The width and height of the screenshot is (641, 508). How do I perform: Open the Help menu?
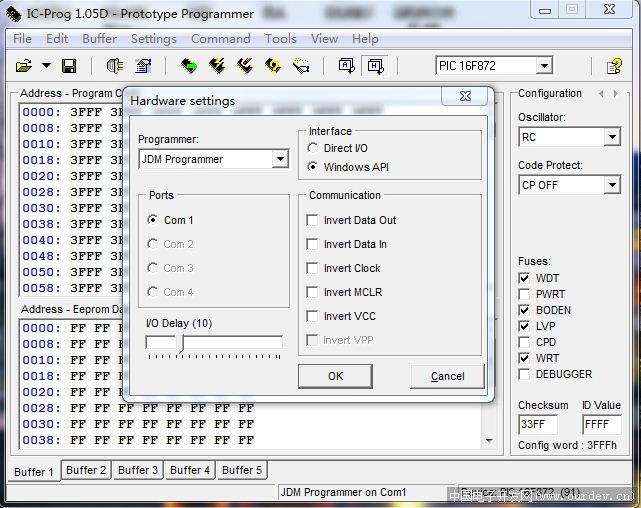pyautogui.click(x=365, y=39)
